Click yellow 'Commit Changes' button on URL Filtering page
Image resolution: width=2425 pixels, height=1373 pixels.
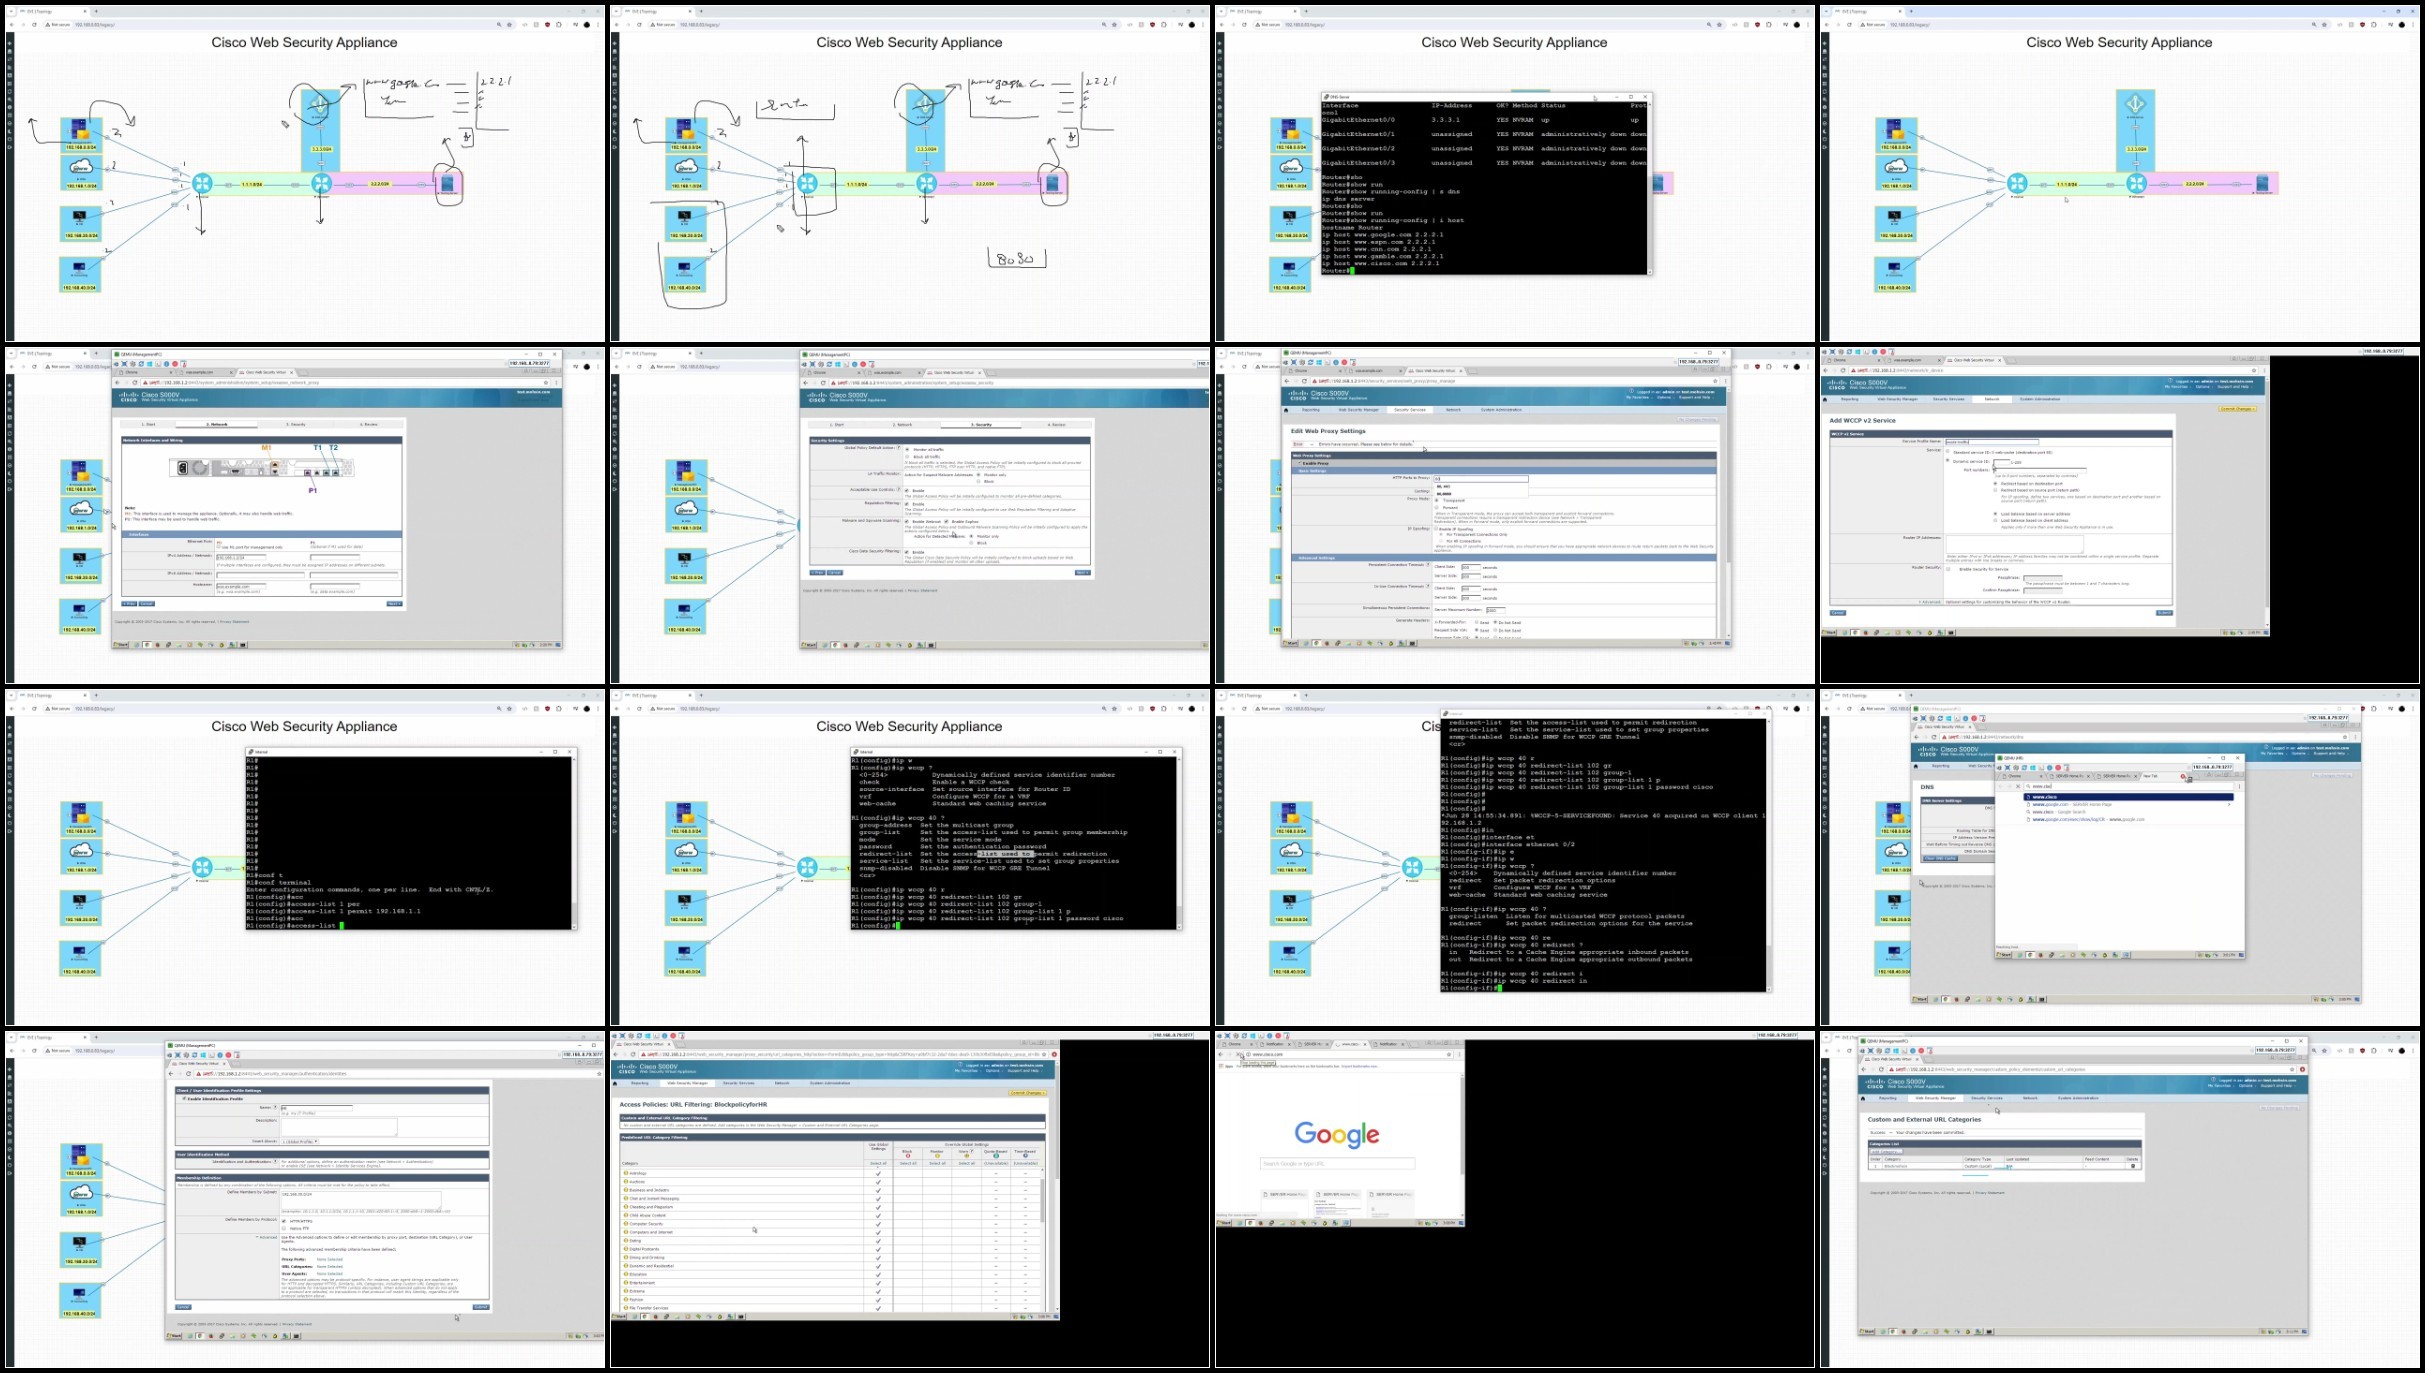click(1027, 1093)
